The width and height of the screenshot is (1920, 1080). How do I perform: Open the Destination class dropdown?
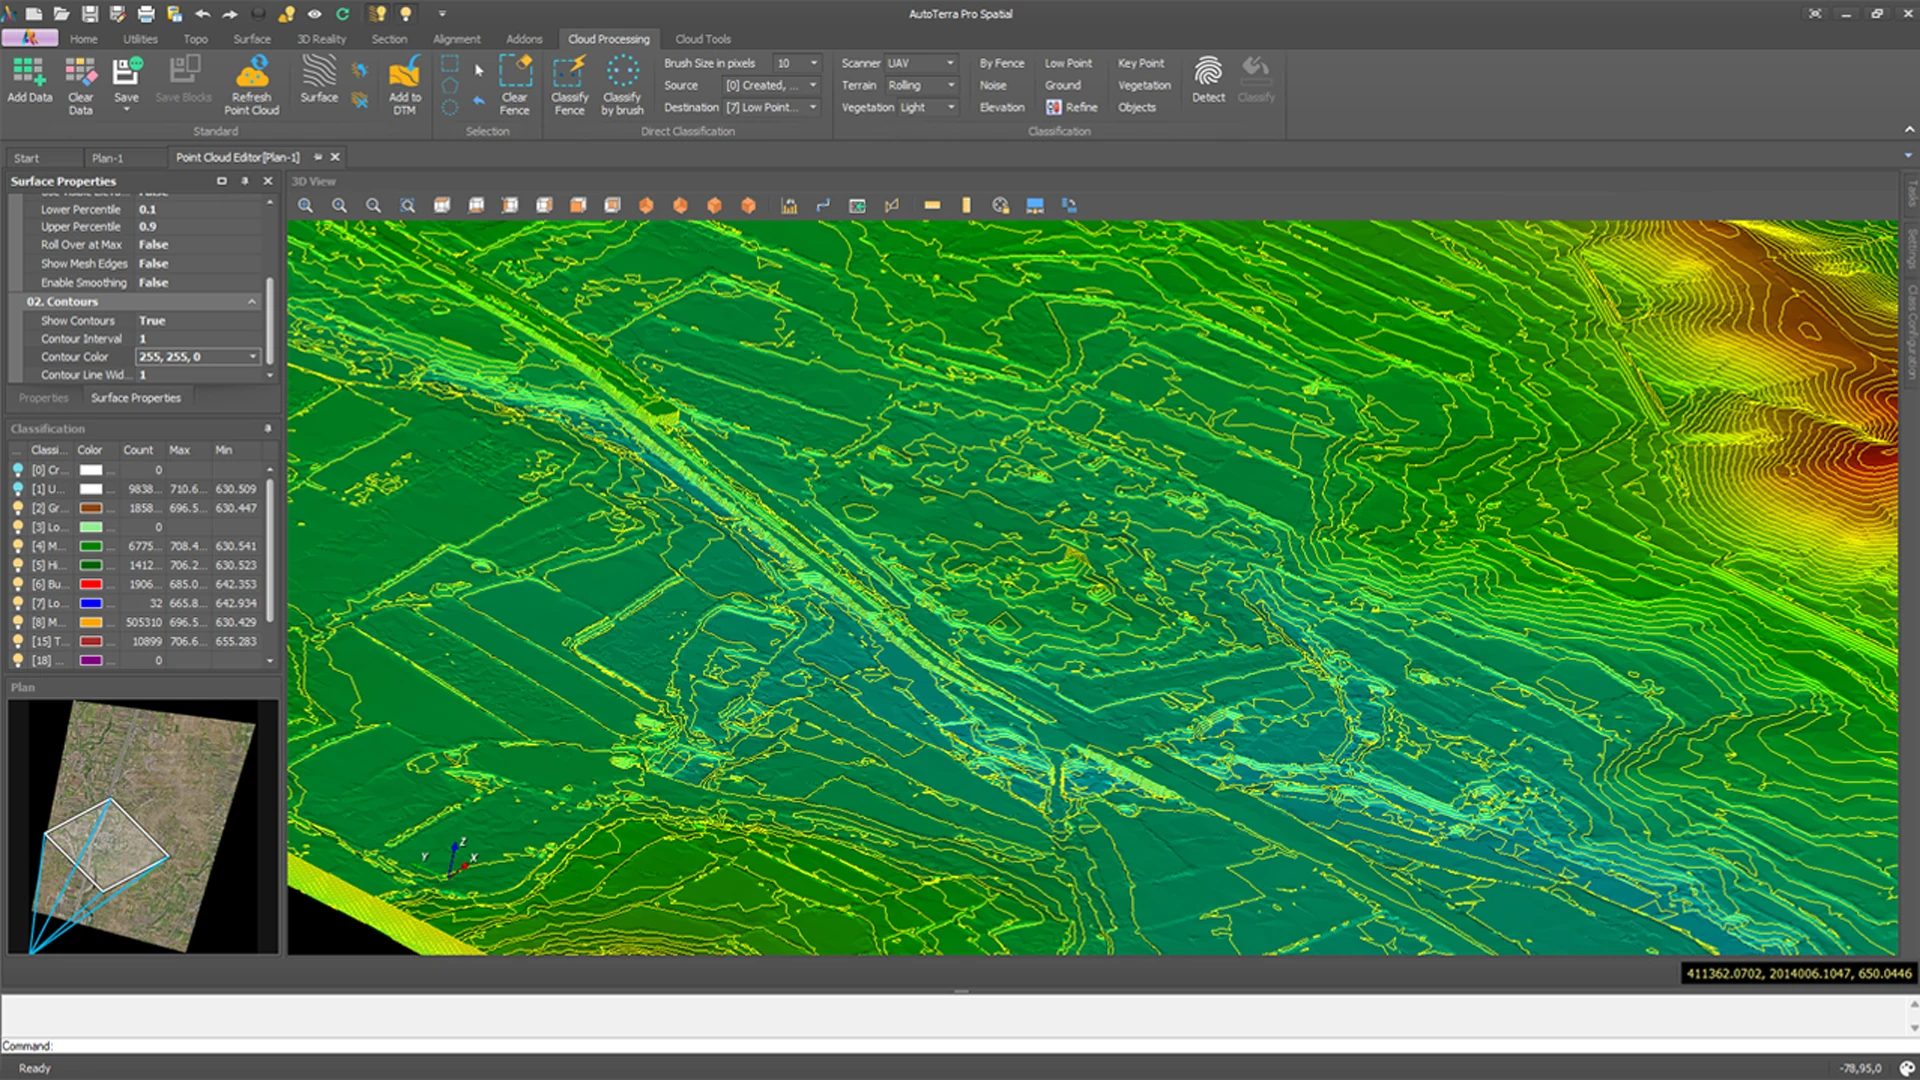[x=814, y=107]
